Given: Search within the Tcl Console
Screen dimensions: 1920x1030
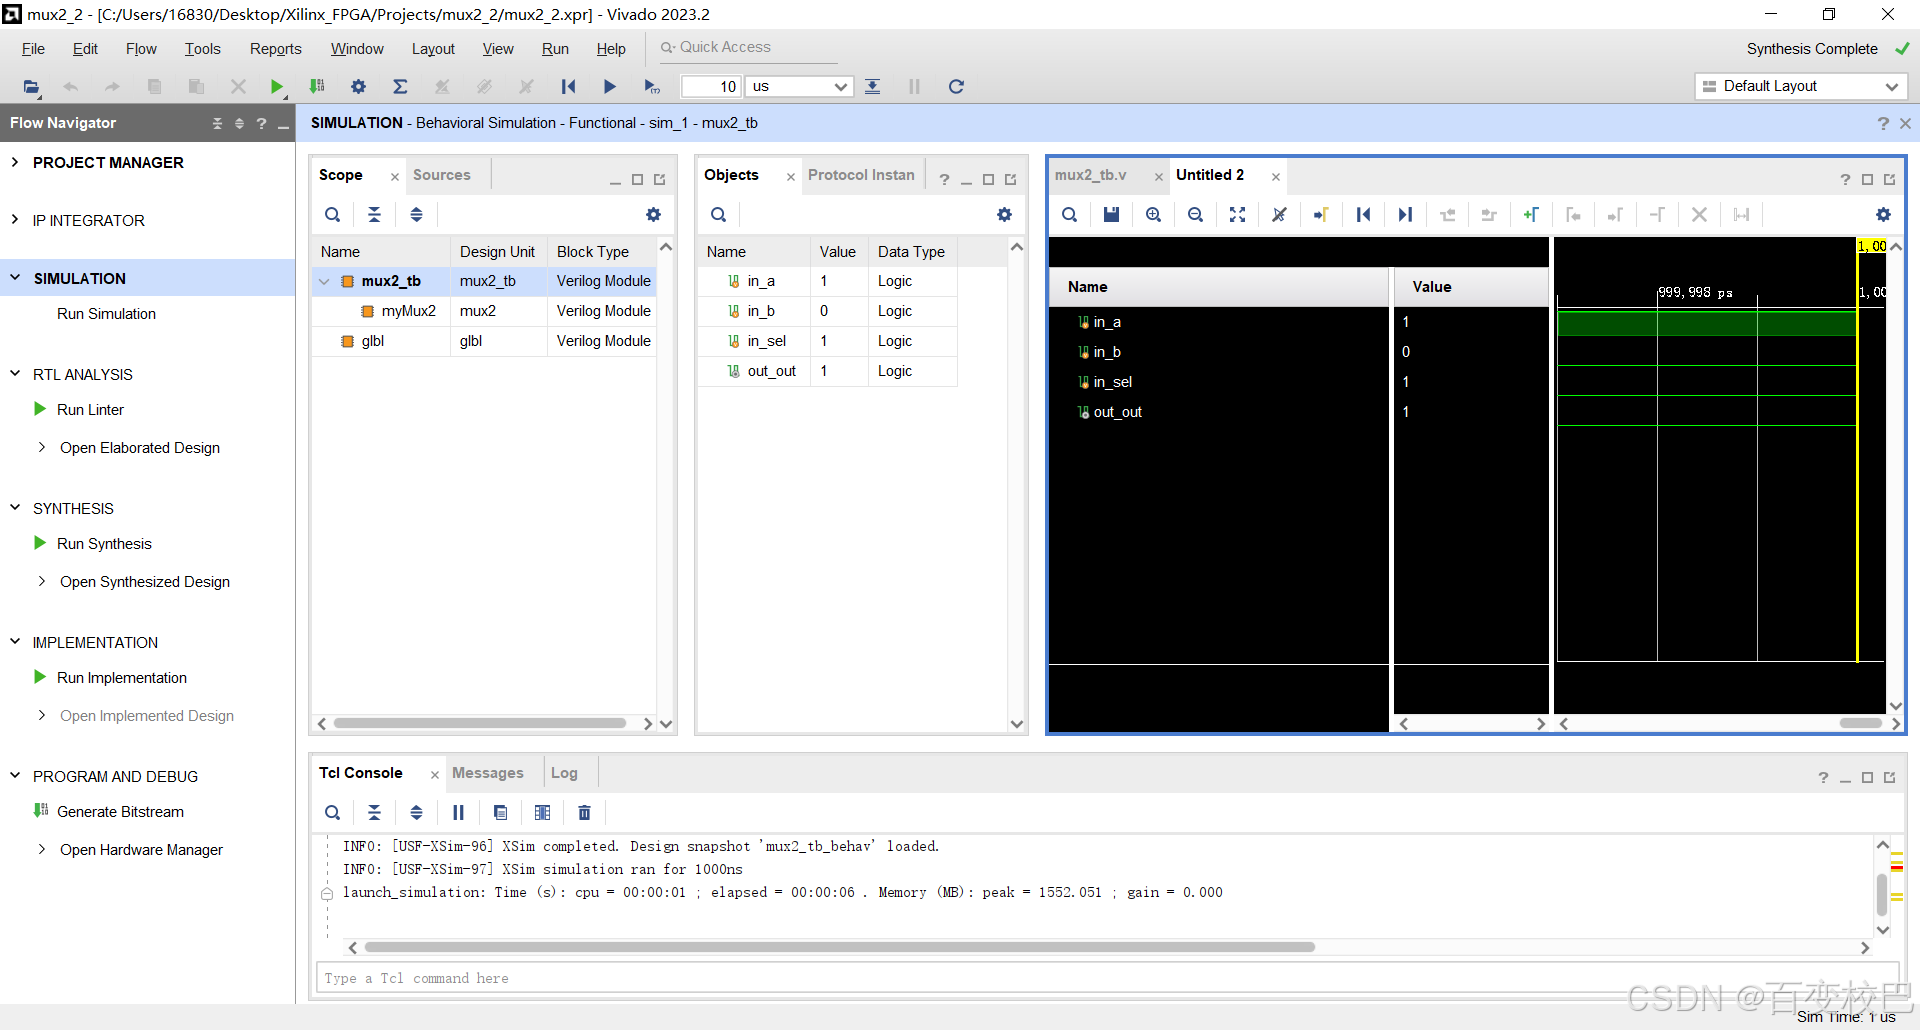Looking at the screenshot, I should 332,812.
